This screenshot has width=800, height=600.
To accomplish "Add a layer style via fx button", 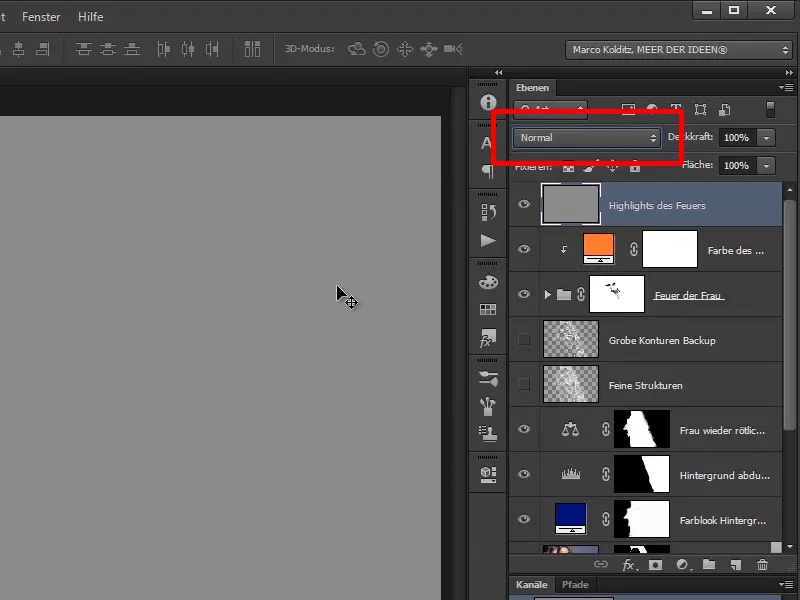I will [629, 565].
